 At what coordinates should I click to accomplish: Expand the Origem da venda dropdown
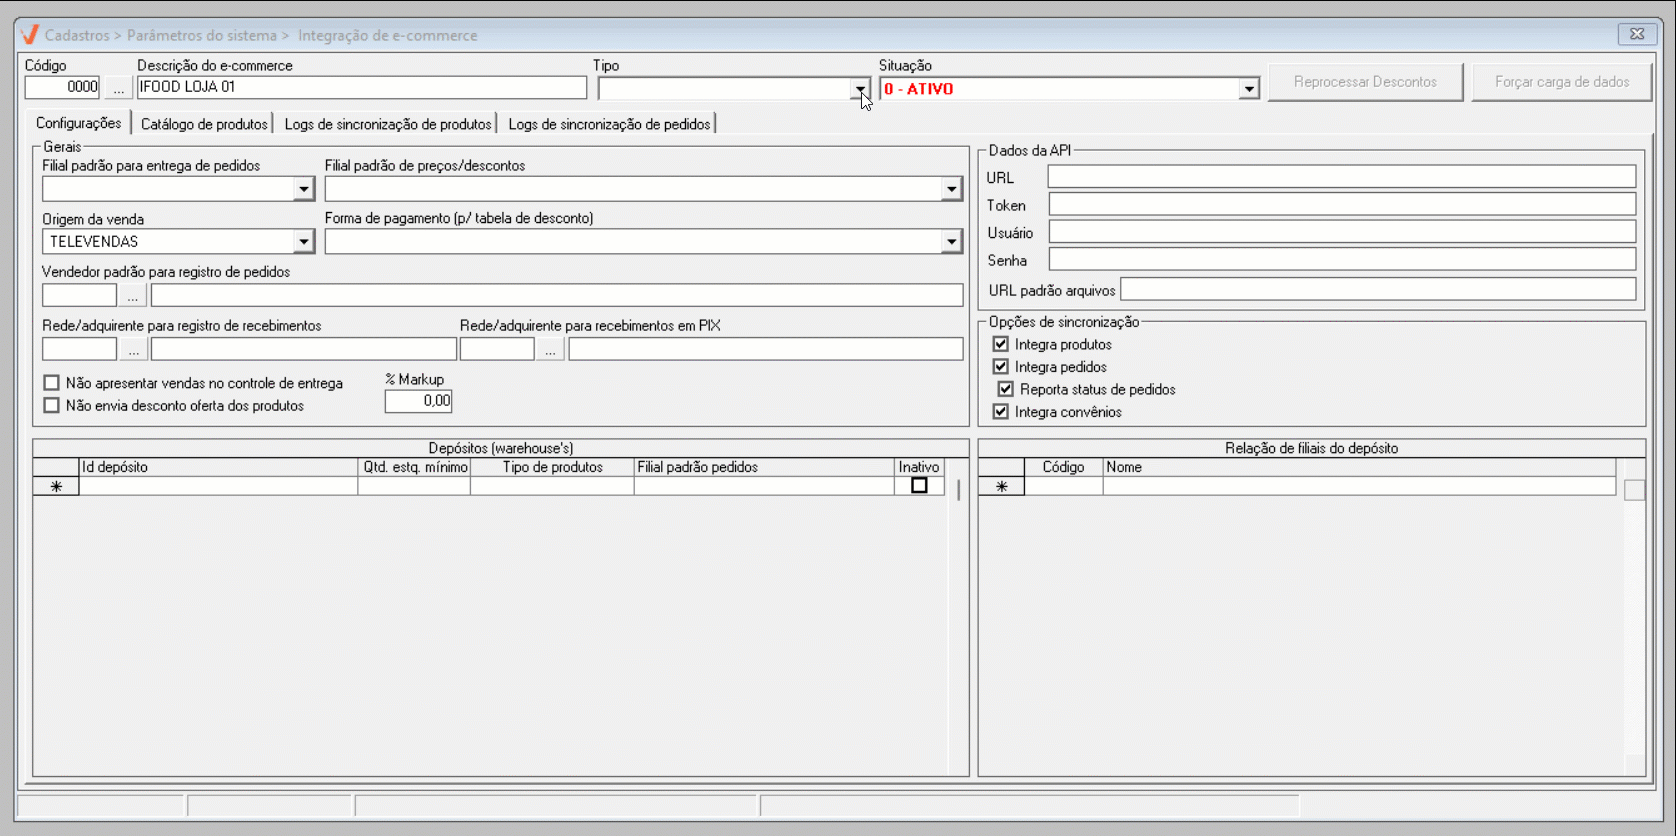tap(303, 242)
